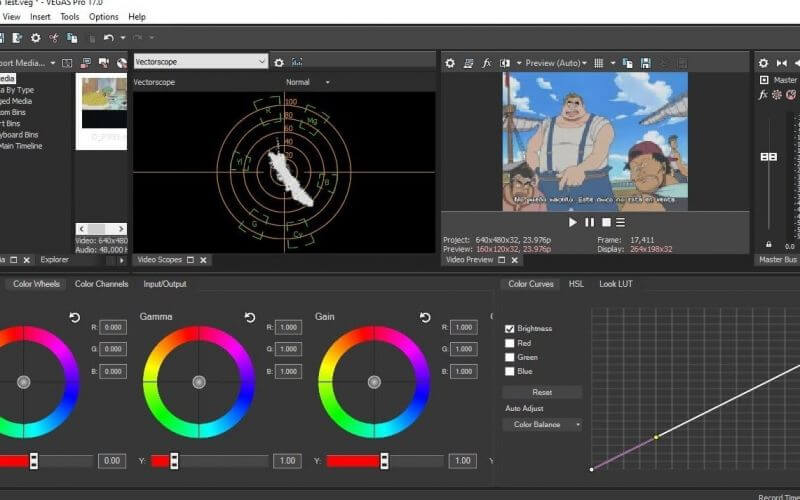The image size is (800, 500).
Task: Toggle the overlays grid icon in preview
Action: (598, 63)
